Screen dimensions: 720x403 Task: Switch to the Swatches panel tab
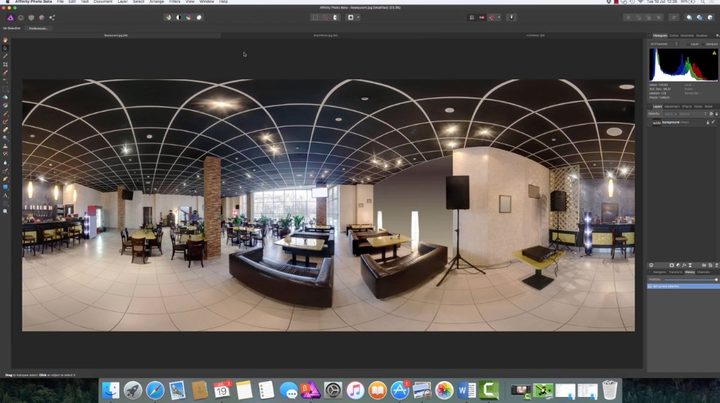click(687, 36)
